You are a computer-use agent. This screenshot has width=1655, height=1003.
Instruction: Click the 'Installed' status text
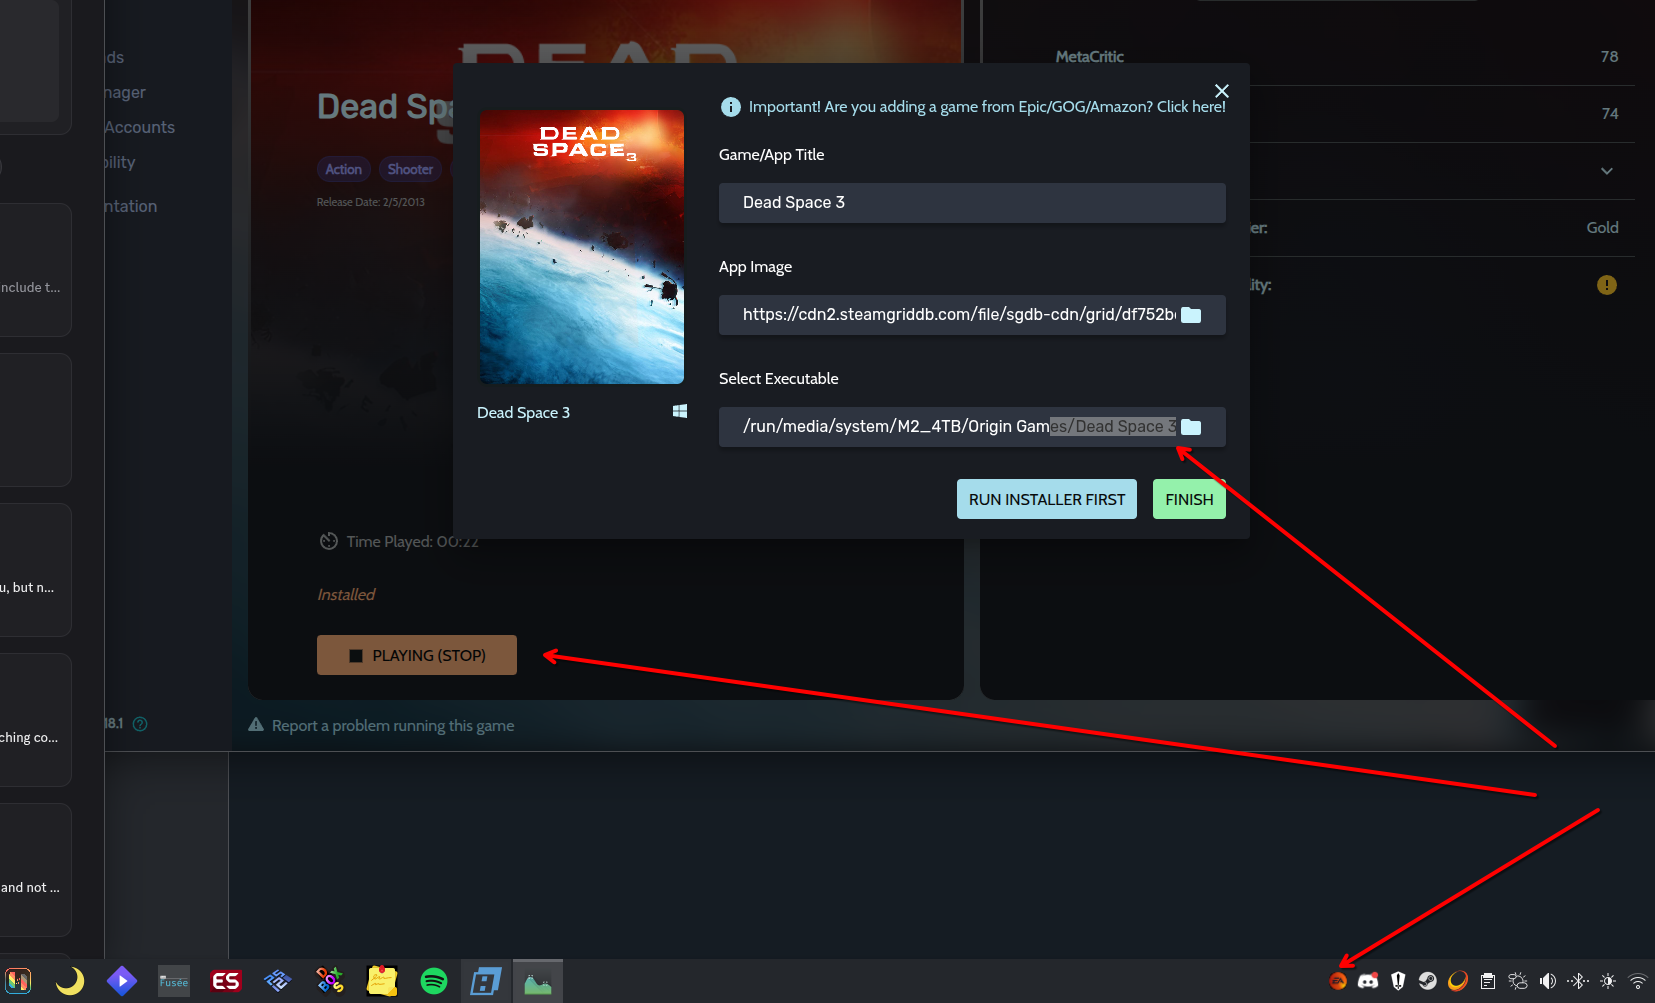[x=346, y=595]
